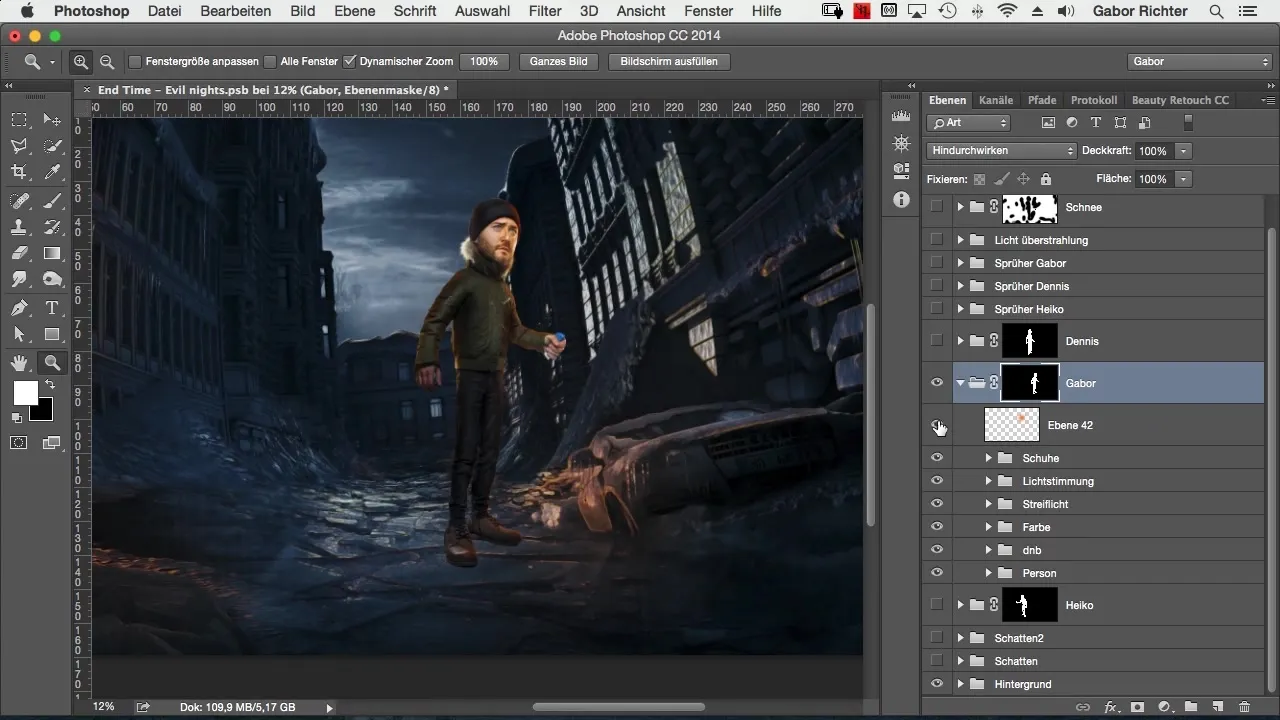Choose zoom-in mode in options bar

click(x=81, y=61)
